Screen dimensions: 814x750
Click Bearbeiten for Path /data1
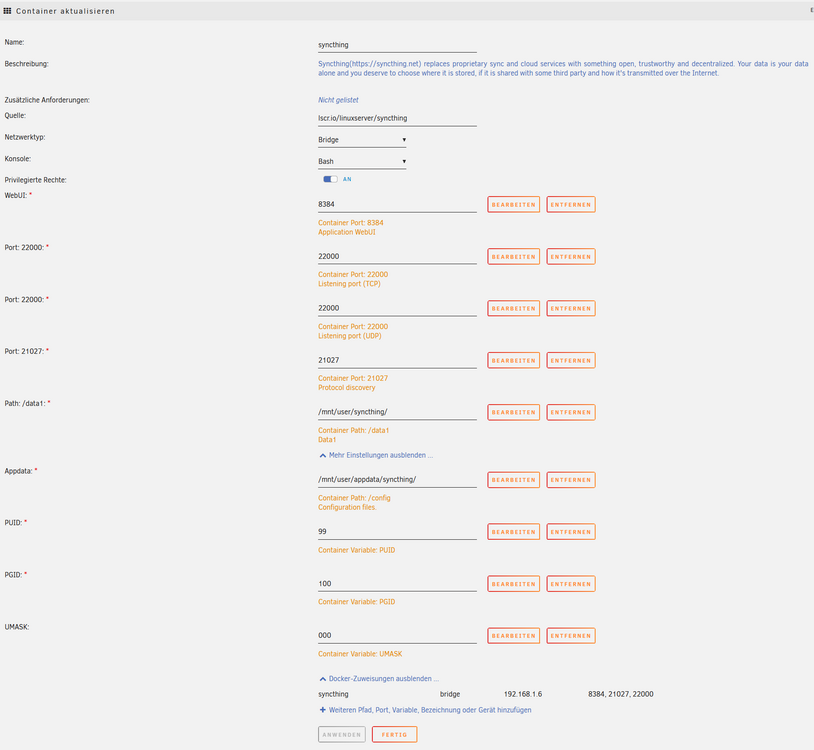coord(513,412)
